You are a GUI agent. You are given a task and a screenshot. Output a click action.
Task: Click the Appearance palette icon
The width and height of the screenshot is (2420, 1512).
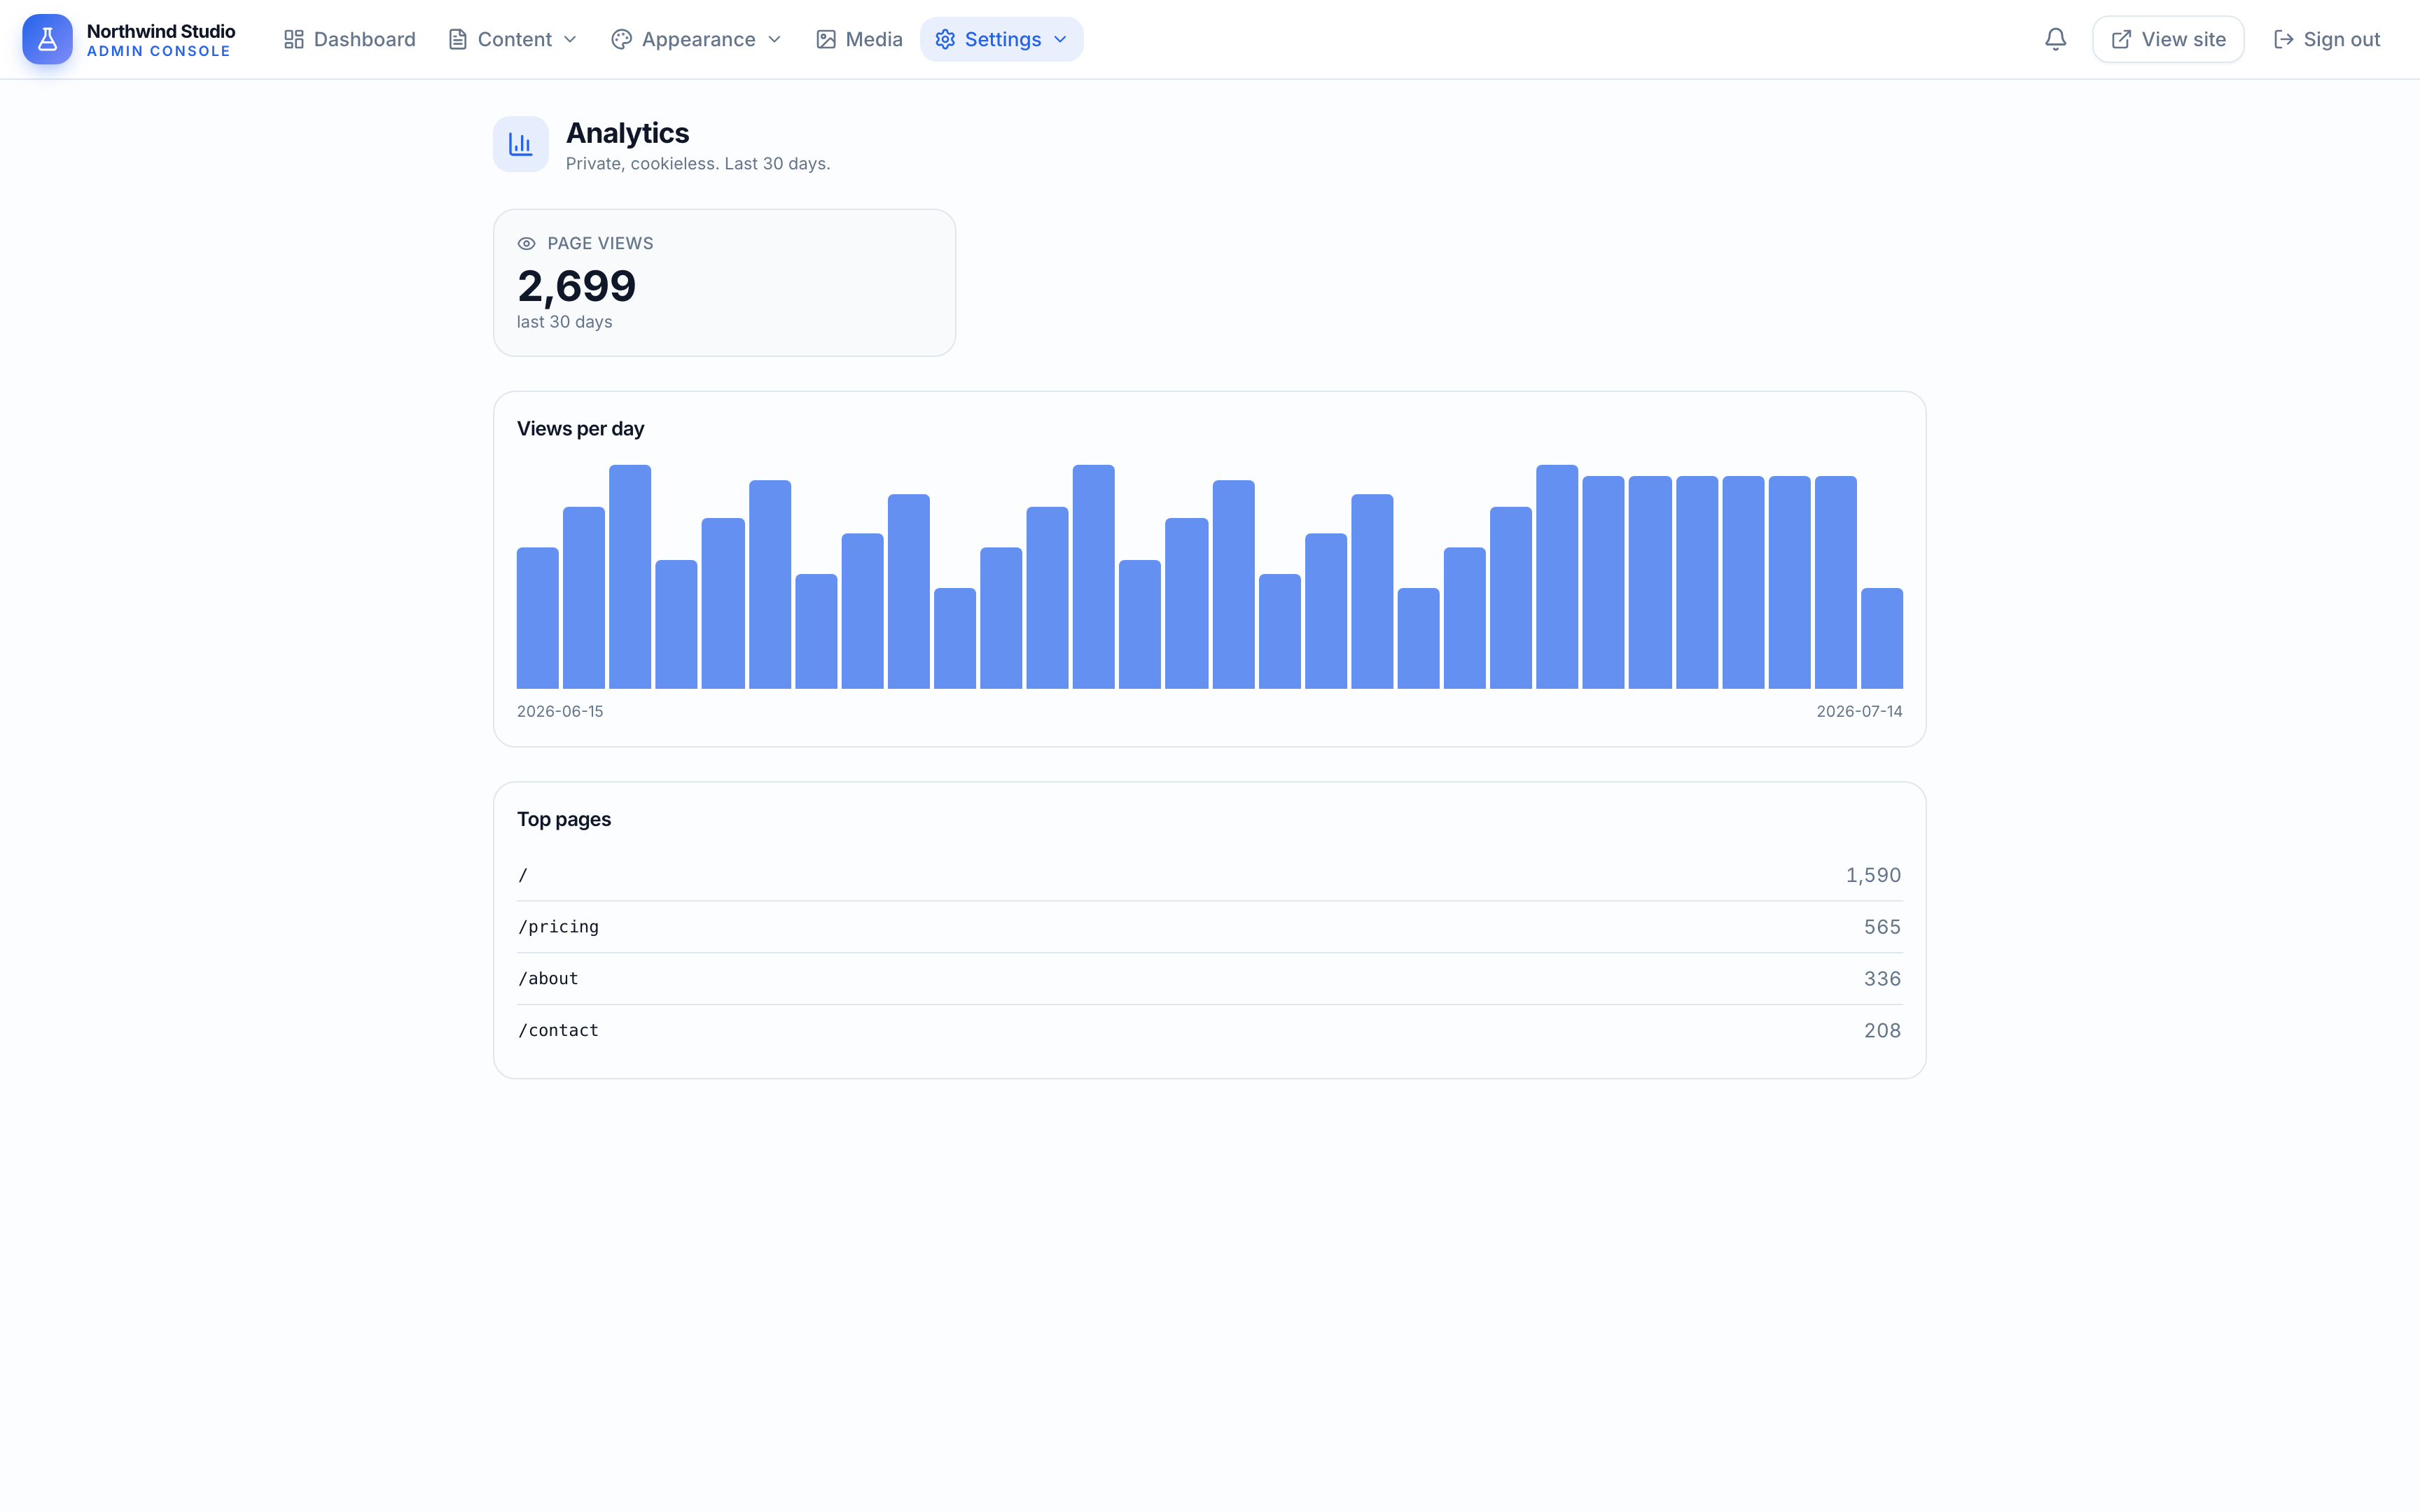pyautogui.click(x=621, y=39)
